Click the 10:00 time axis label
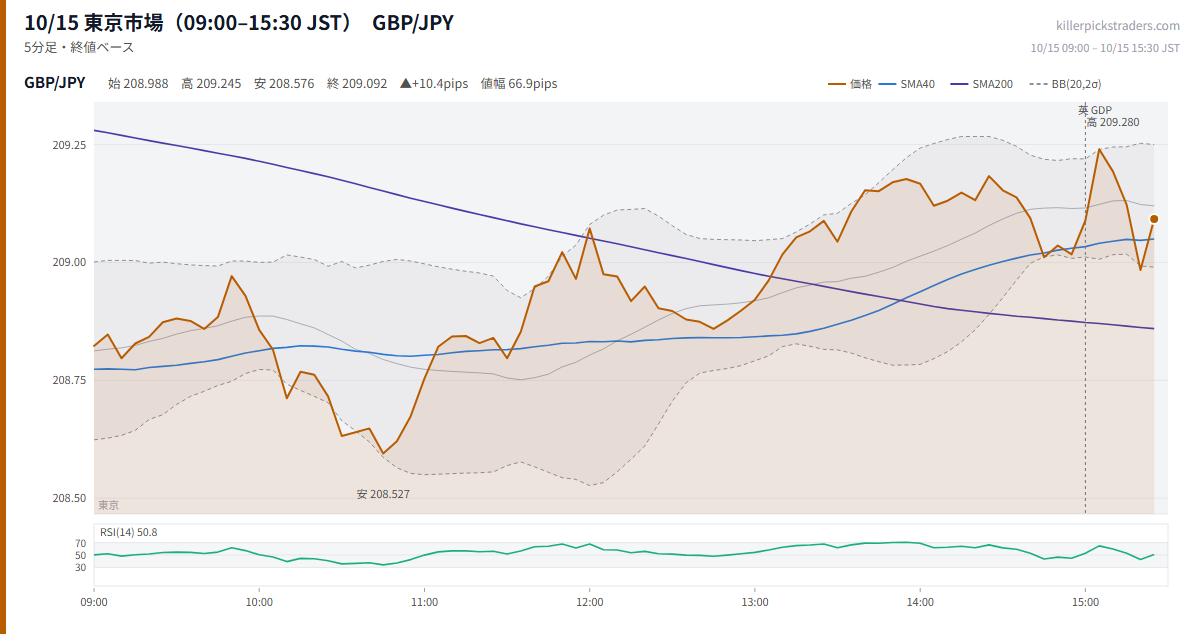Image resolution: width=1200 pixels, height=634 pixels. coord(259,602)
